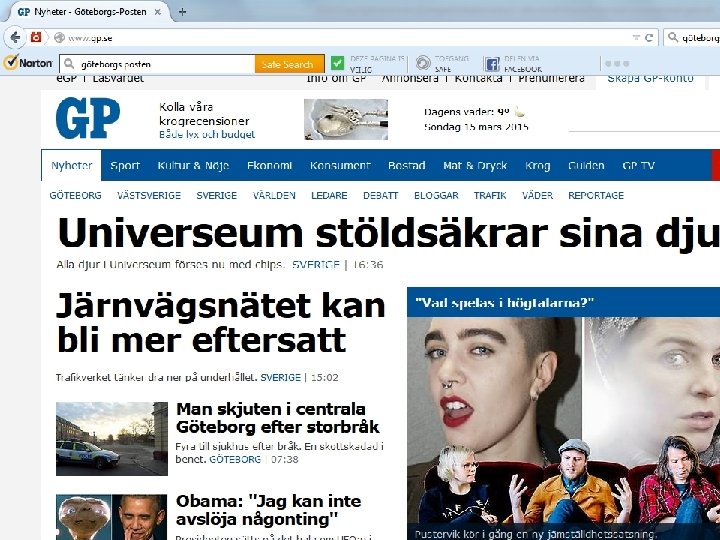Open Skapa GP-konto link
Image resolution: width=720 pixels, height=540 pixels.
[x=650, y=79]
